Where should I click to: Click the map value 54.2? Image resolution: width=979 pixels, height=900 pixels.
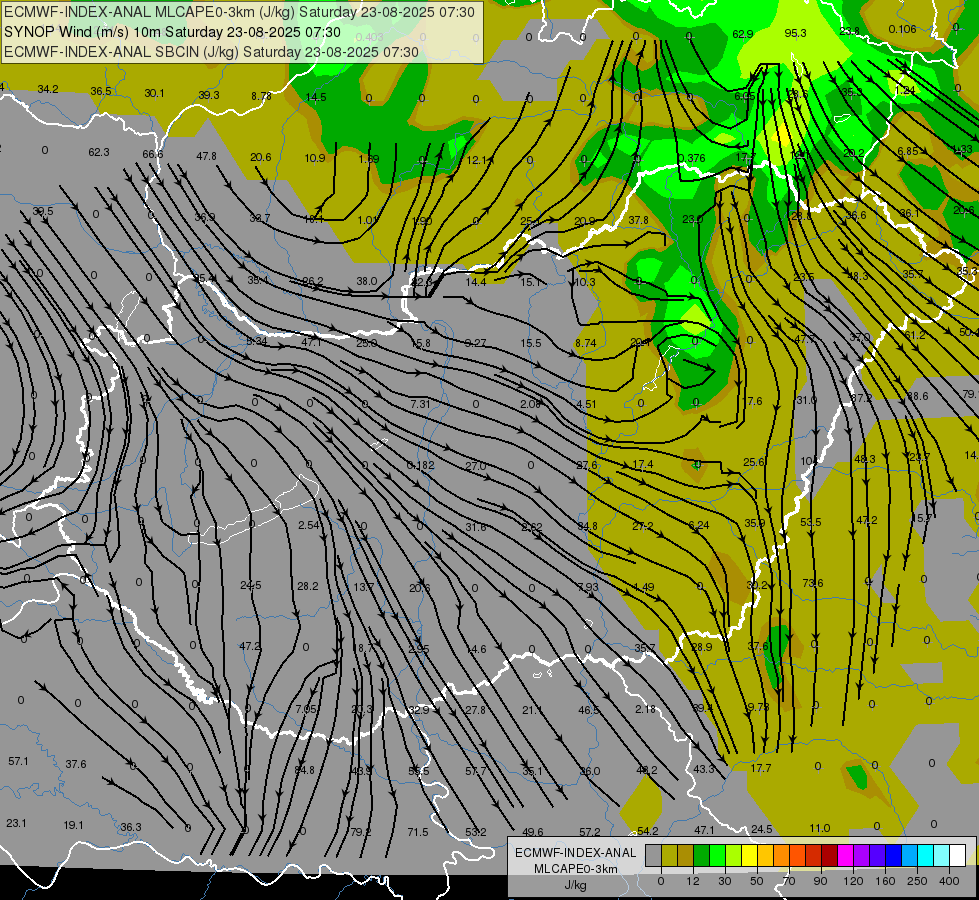pos(647,831)
